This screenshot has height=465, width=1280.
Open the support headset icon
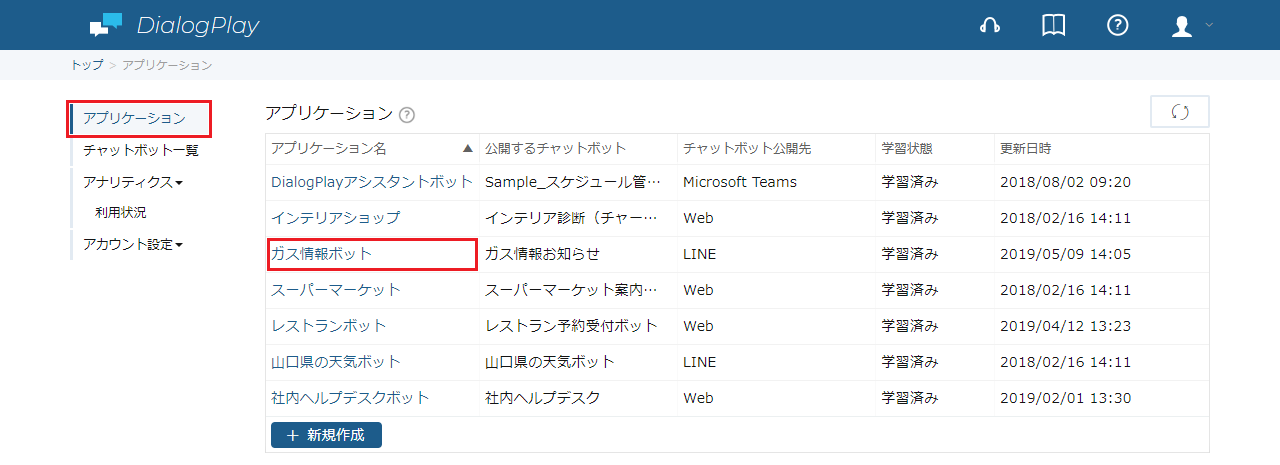pyautogui.click(x=990, y=26)
